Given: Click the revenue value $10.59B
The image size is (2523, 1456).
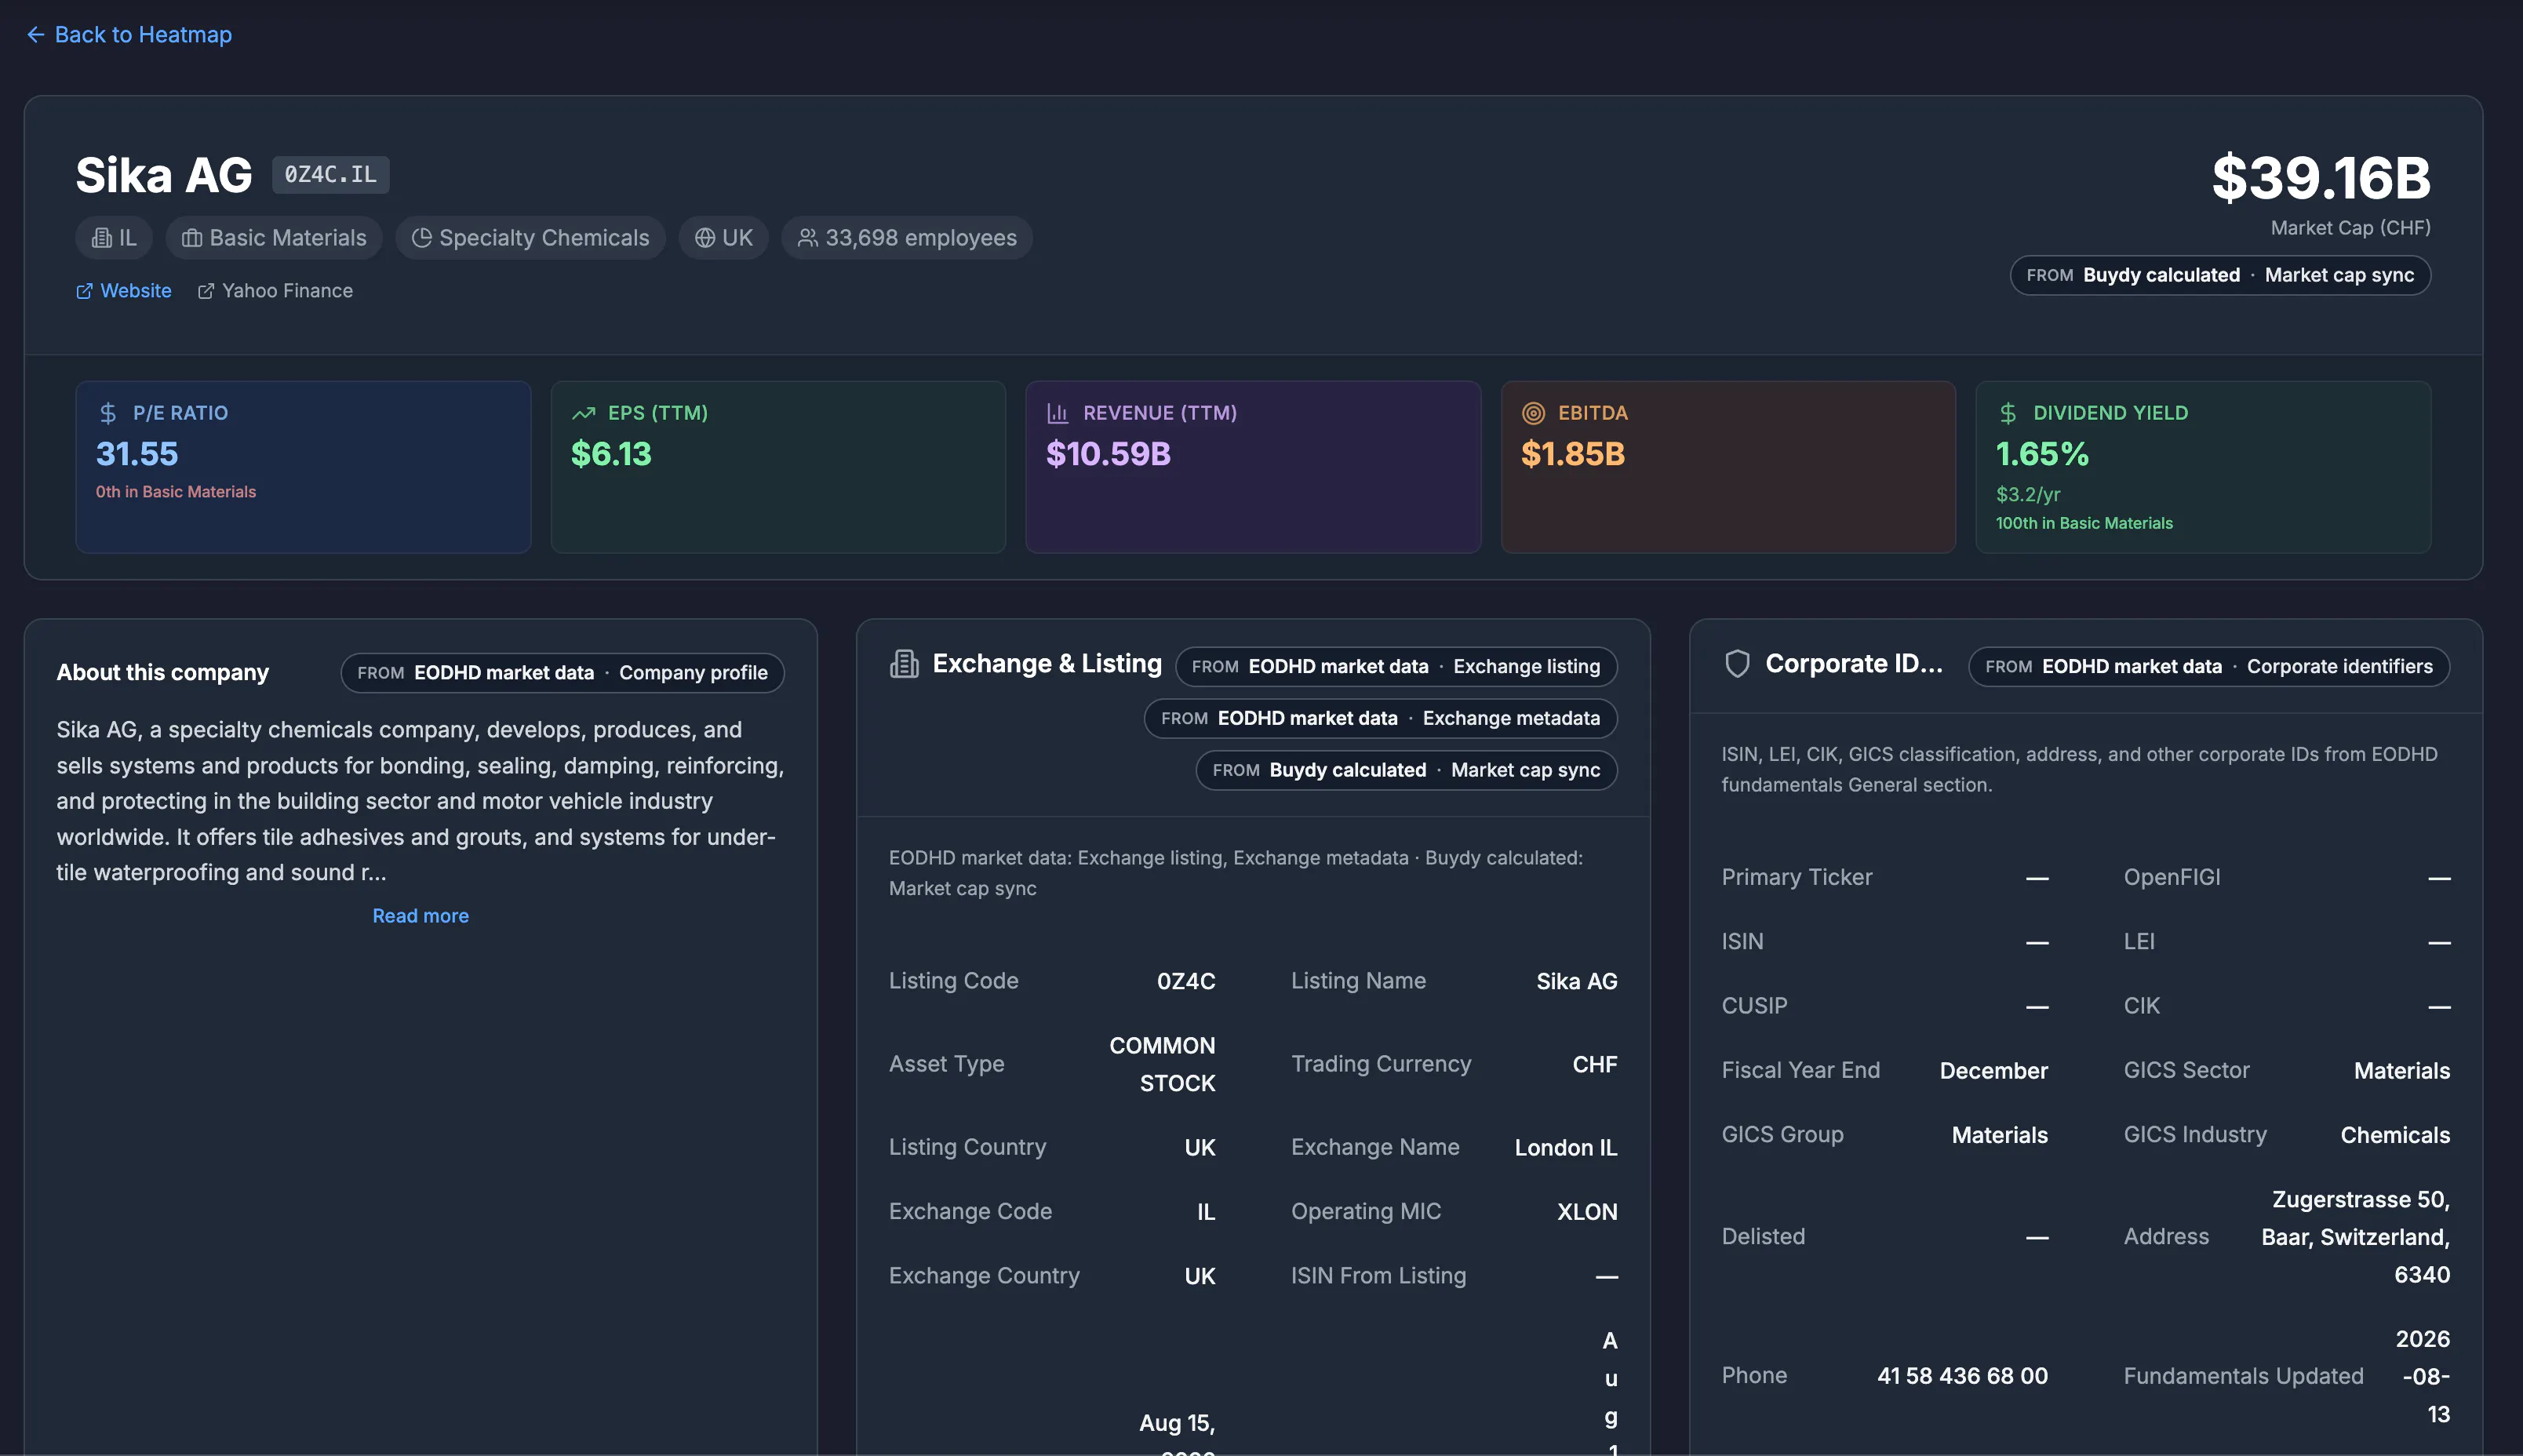Looking at the screenshot, I should [x=1108, y=454].
